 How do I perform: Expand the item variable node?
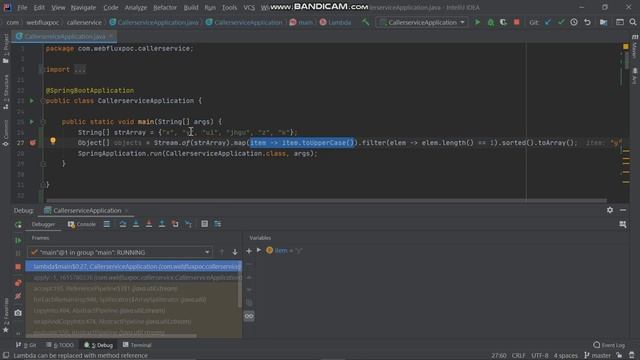(259, 250)
